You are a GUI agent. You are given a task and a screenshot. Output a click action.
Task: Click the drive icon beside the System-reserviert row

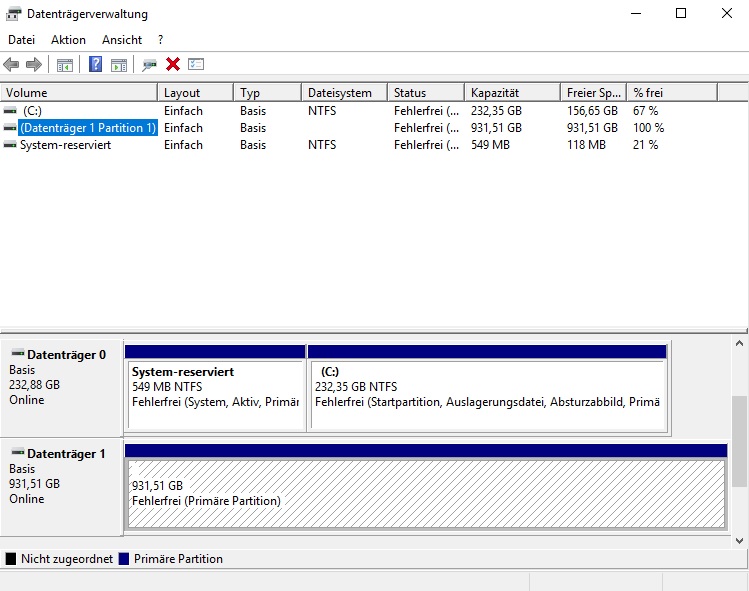(10, 145)
